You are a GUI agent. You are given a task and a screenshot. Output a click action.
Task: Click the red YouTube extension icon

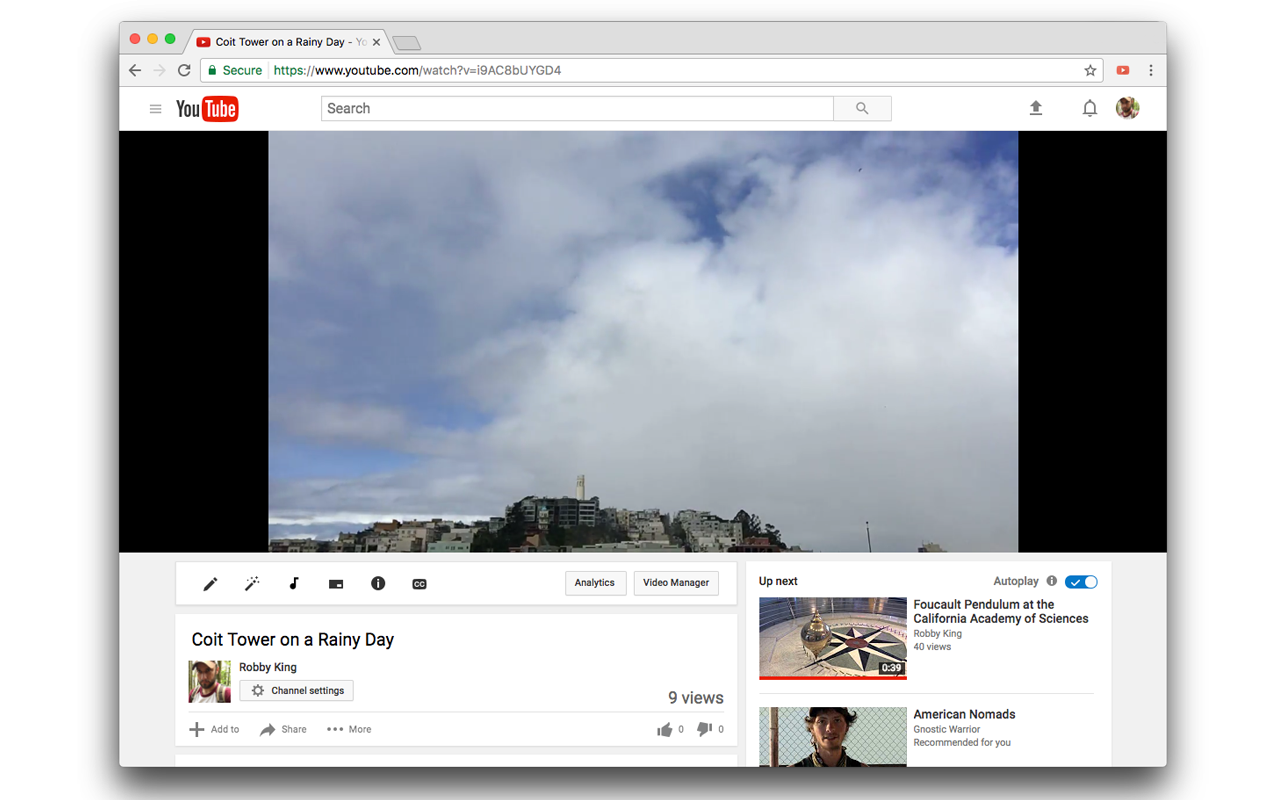tap(1123, 70)
